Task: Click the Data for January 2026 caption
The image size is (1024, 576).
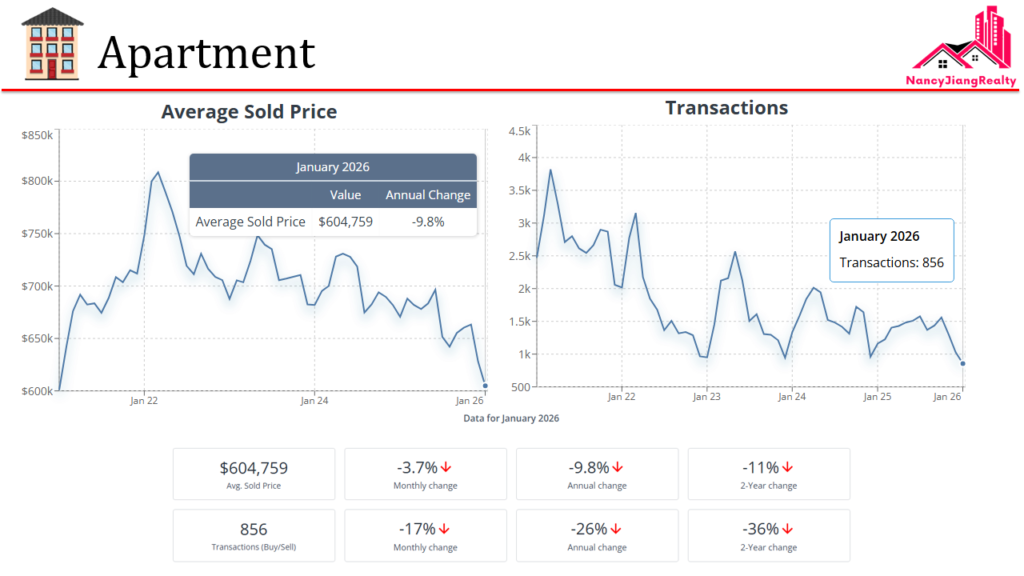Action: (x=511, y=418)
